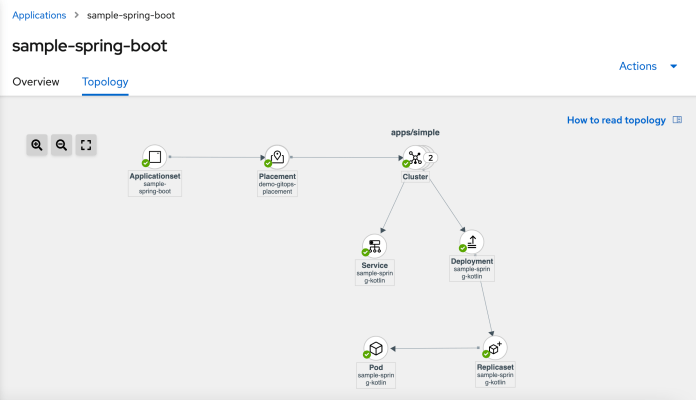Click the Placement demo-gitops-placement label

pyautogui.click(x=277, y=183)
